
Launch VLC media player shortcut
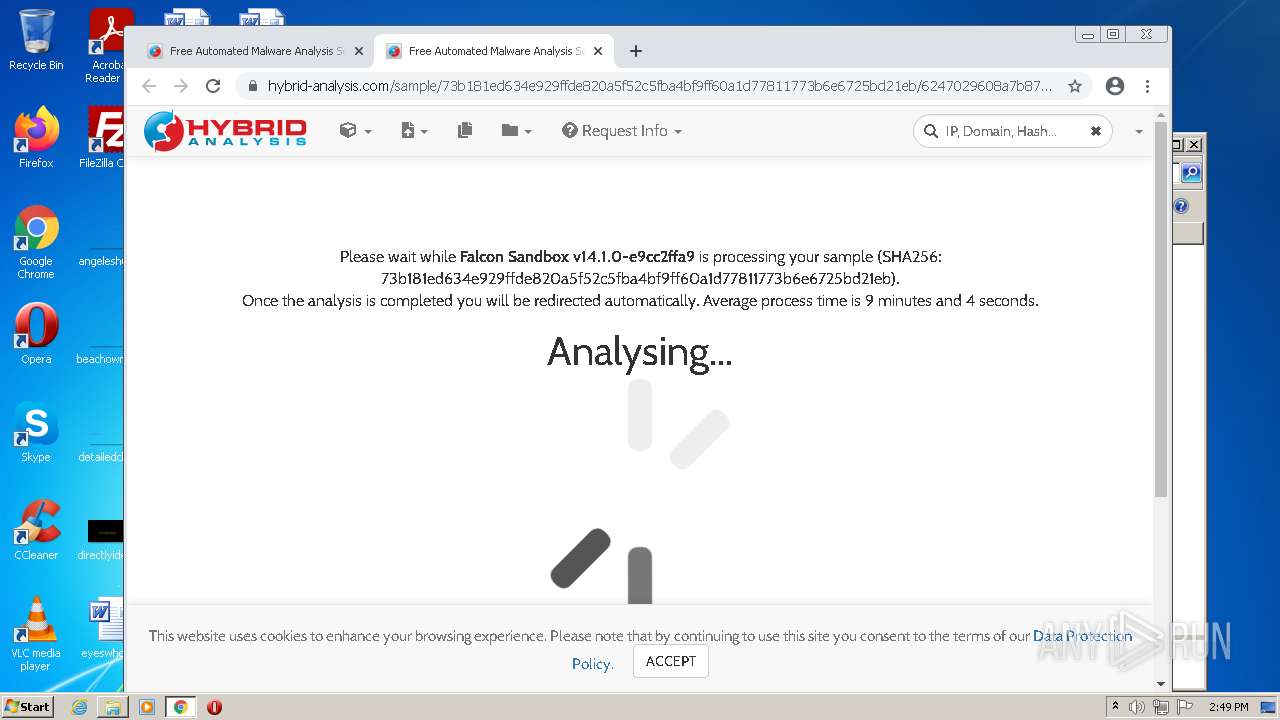tap(36, 634)
